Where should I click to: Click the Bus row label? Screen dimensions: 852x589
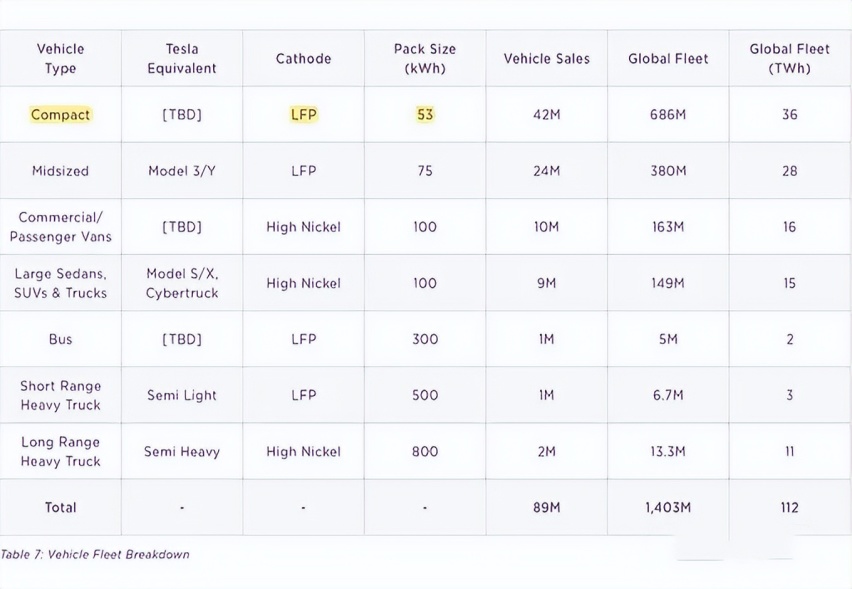click(x=60, y=340)
